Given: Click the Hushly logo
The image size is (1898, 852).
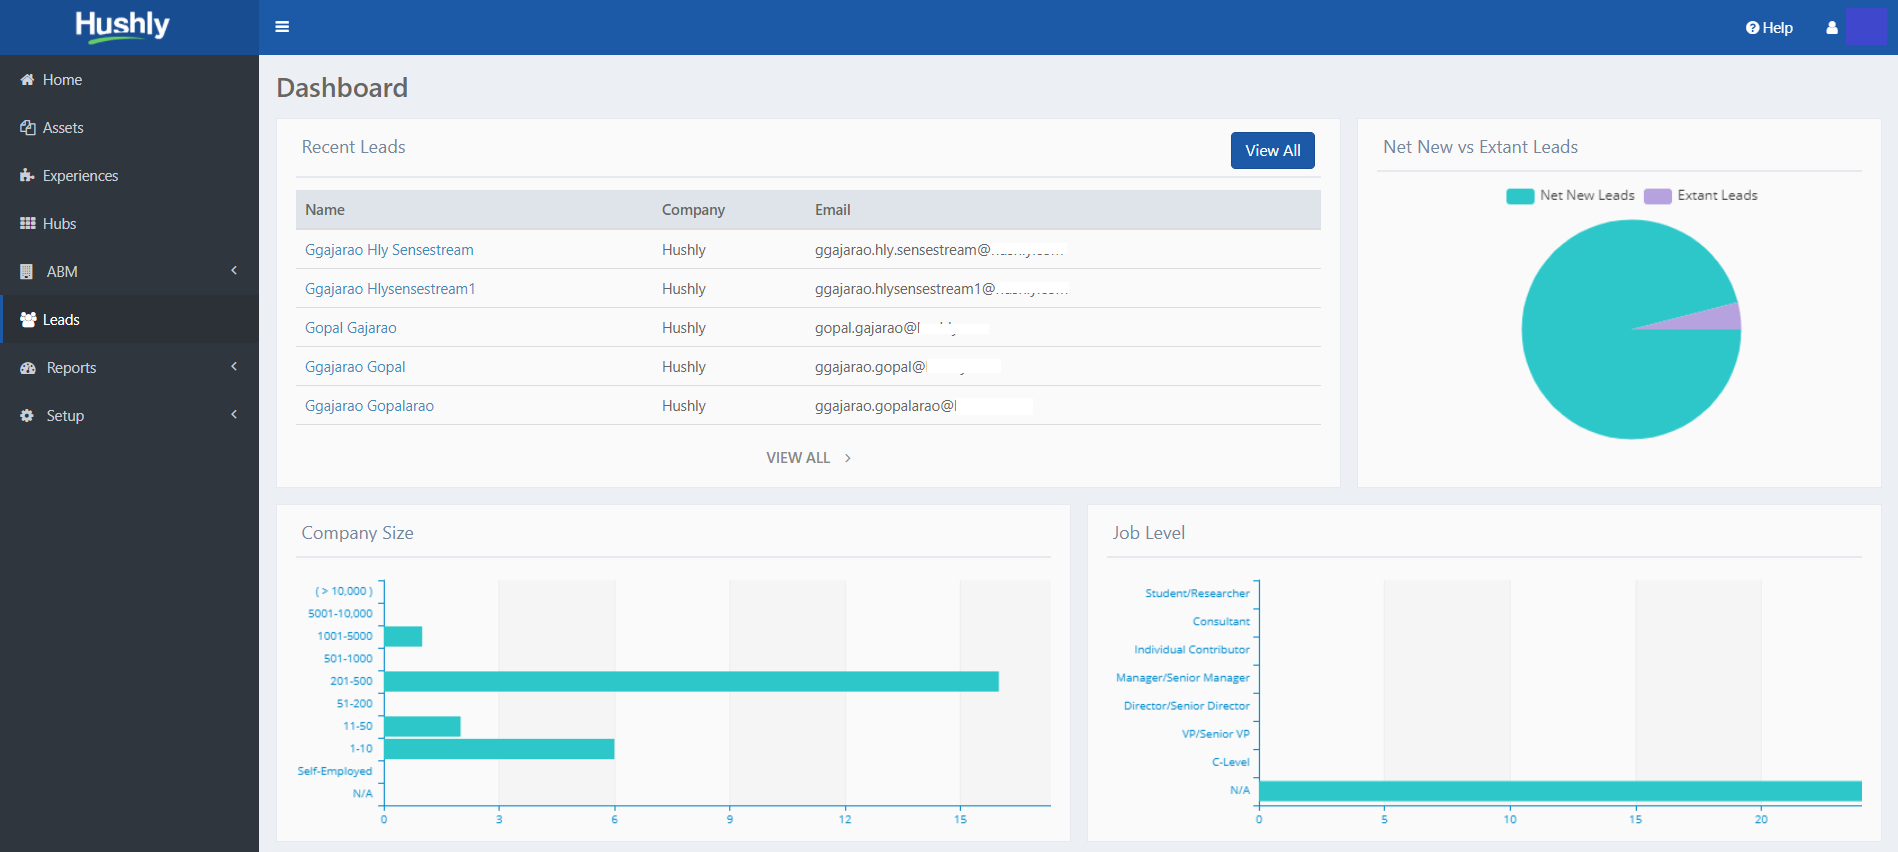Looking at the screenshot, I should click(x=122, y=26).
